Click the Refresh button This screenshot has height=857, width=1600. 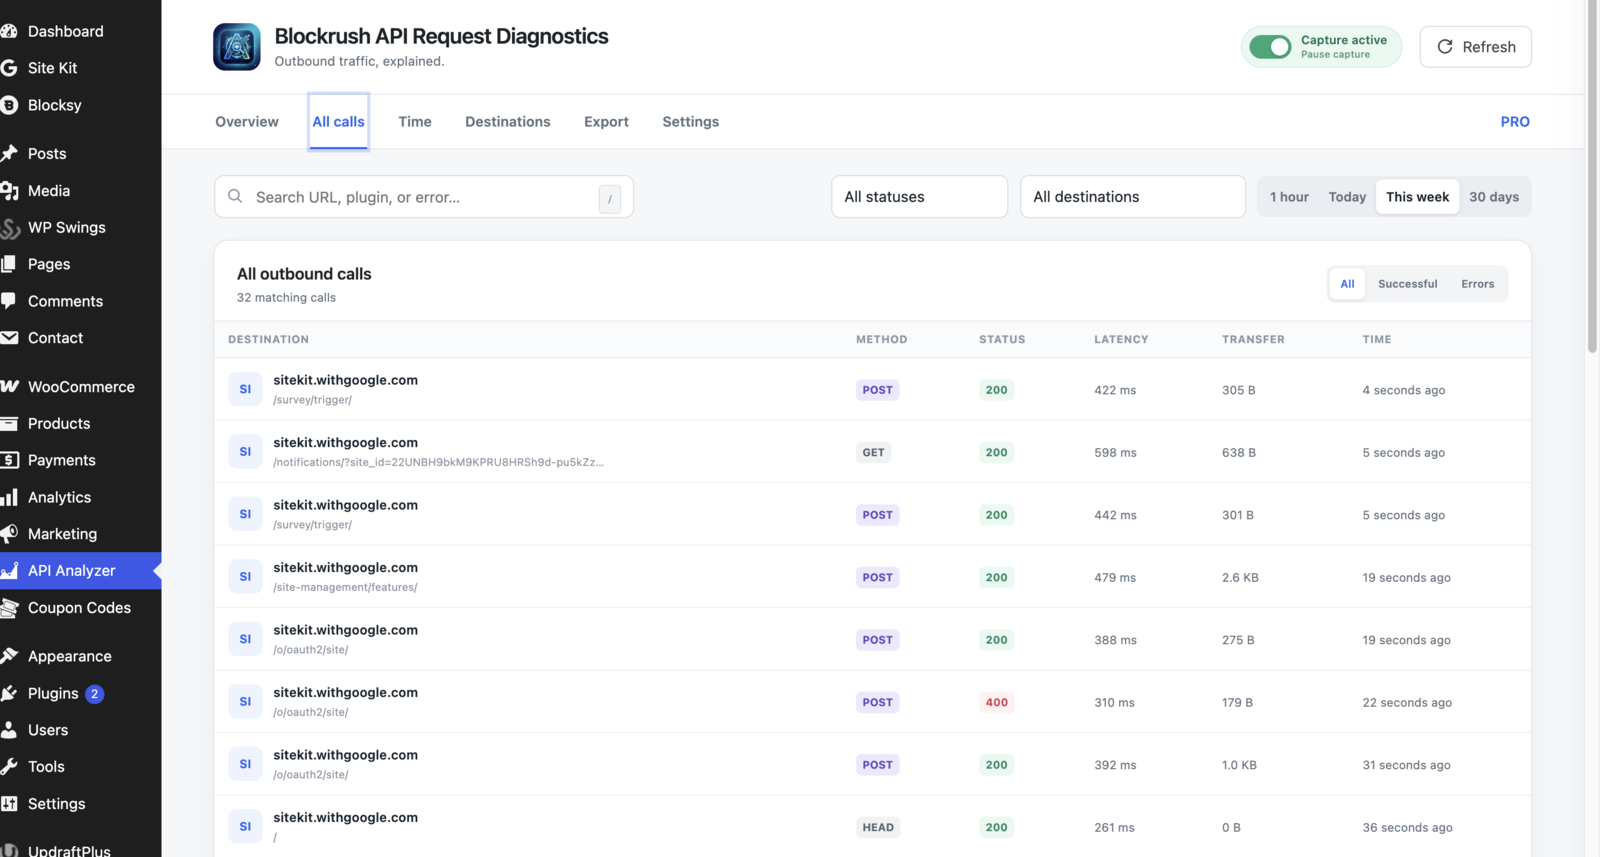[1475, 47]
